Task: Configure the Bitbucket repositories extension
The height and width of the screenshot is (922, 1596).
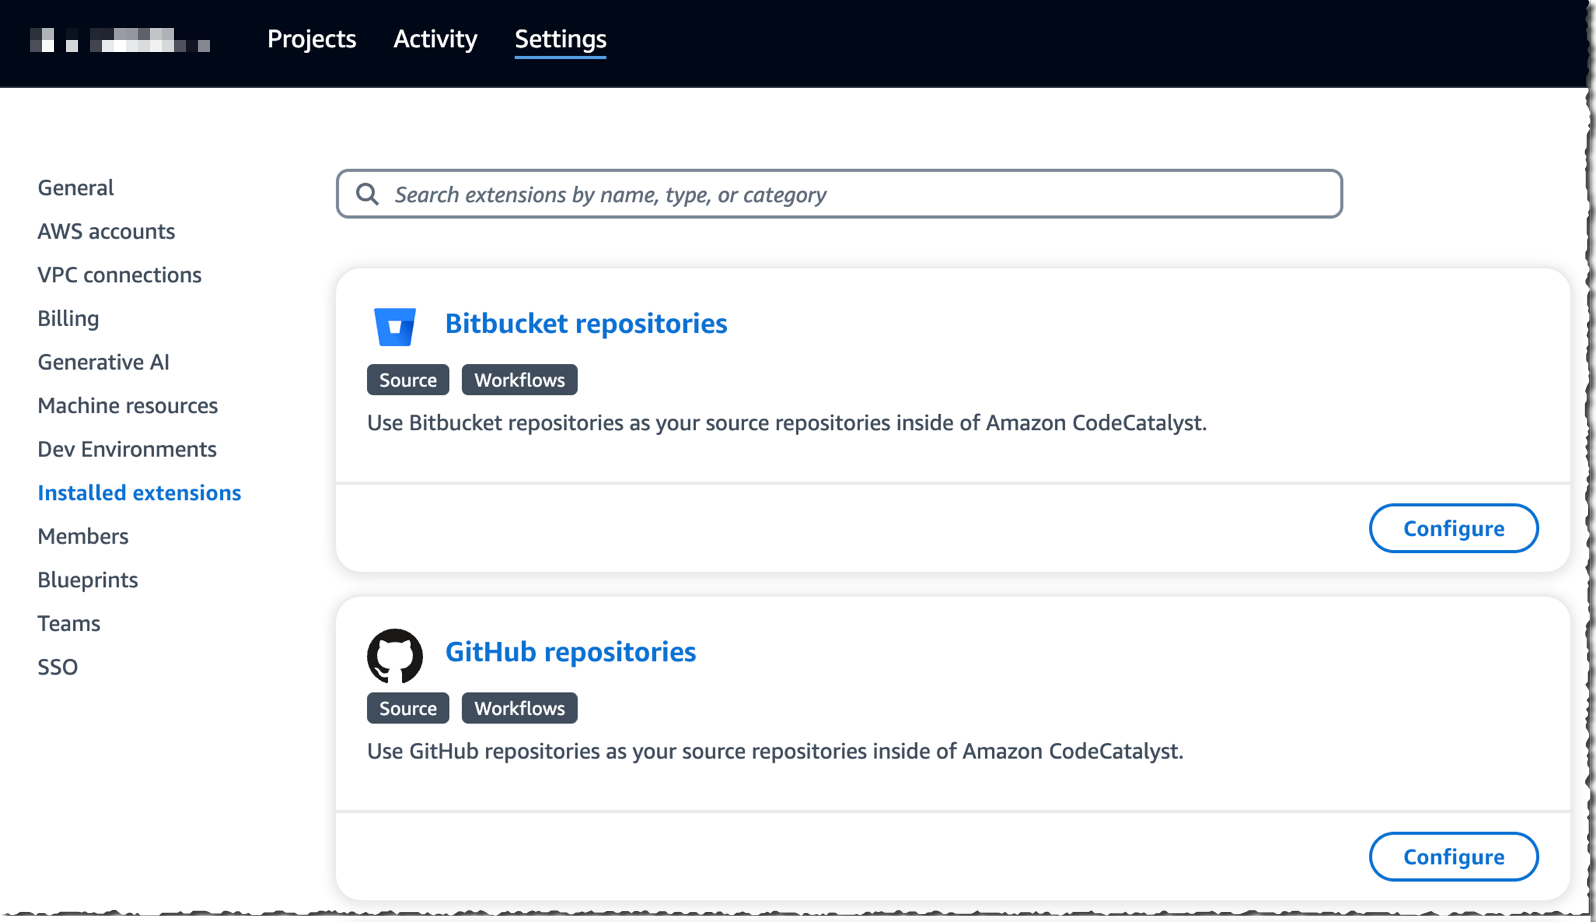Action: pos(1453,528)
